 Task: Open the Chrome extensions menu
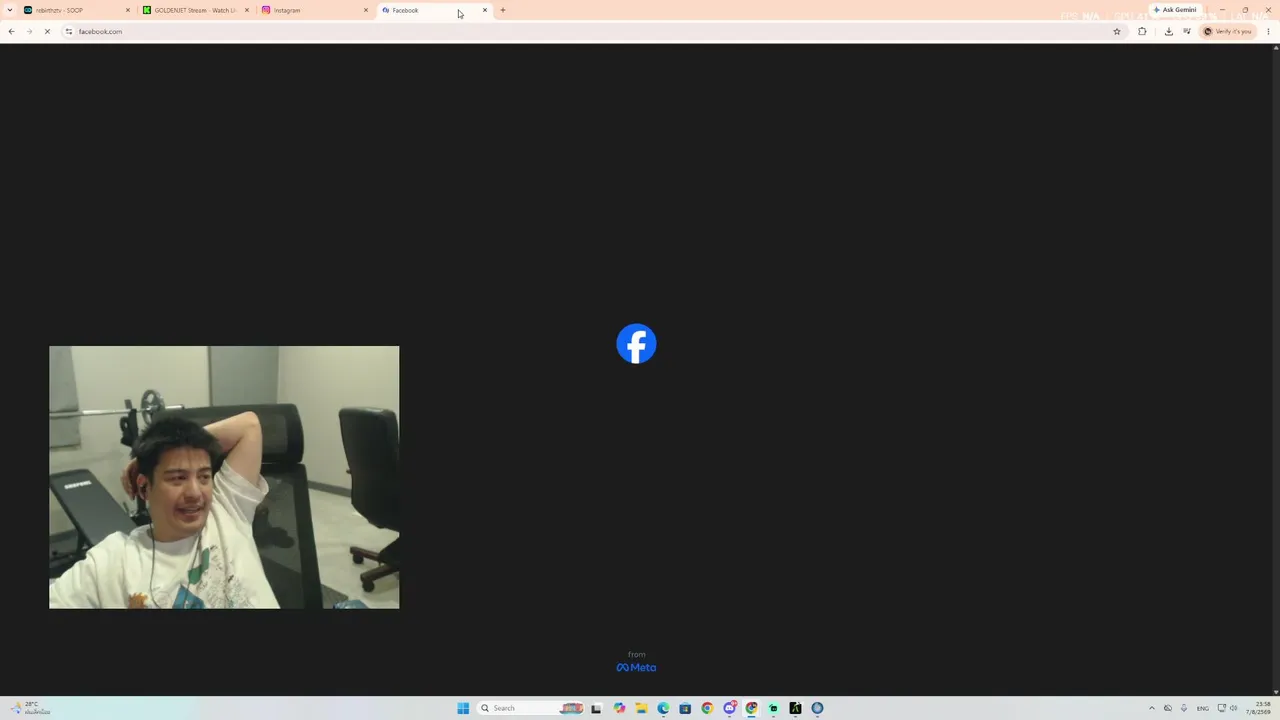pos(1142,31)
